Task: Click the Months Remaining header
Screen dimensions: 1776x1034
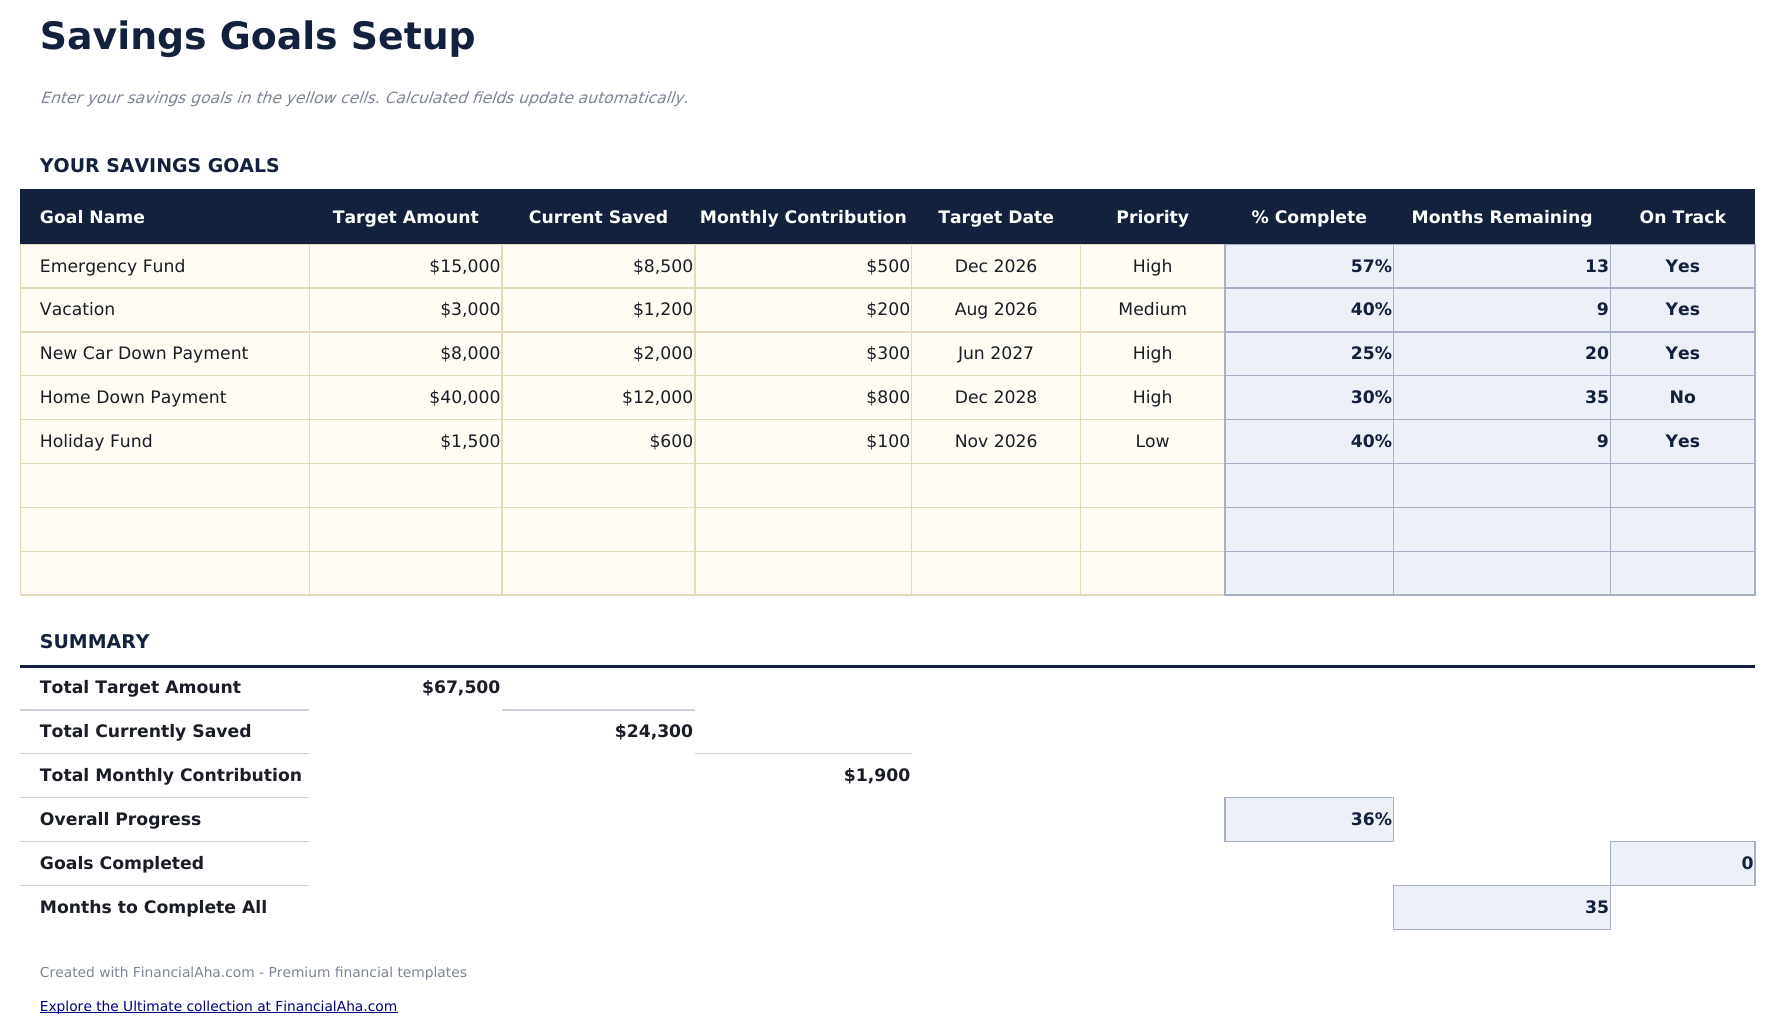Action: [x=1501, y=216]
